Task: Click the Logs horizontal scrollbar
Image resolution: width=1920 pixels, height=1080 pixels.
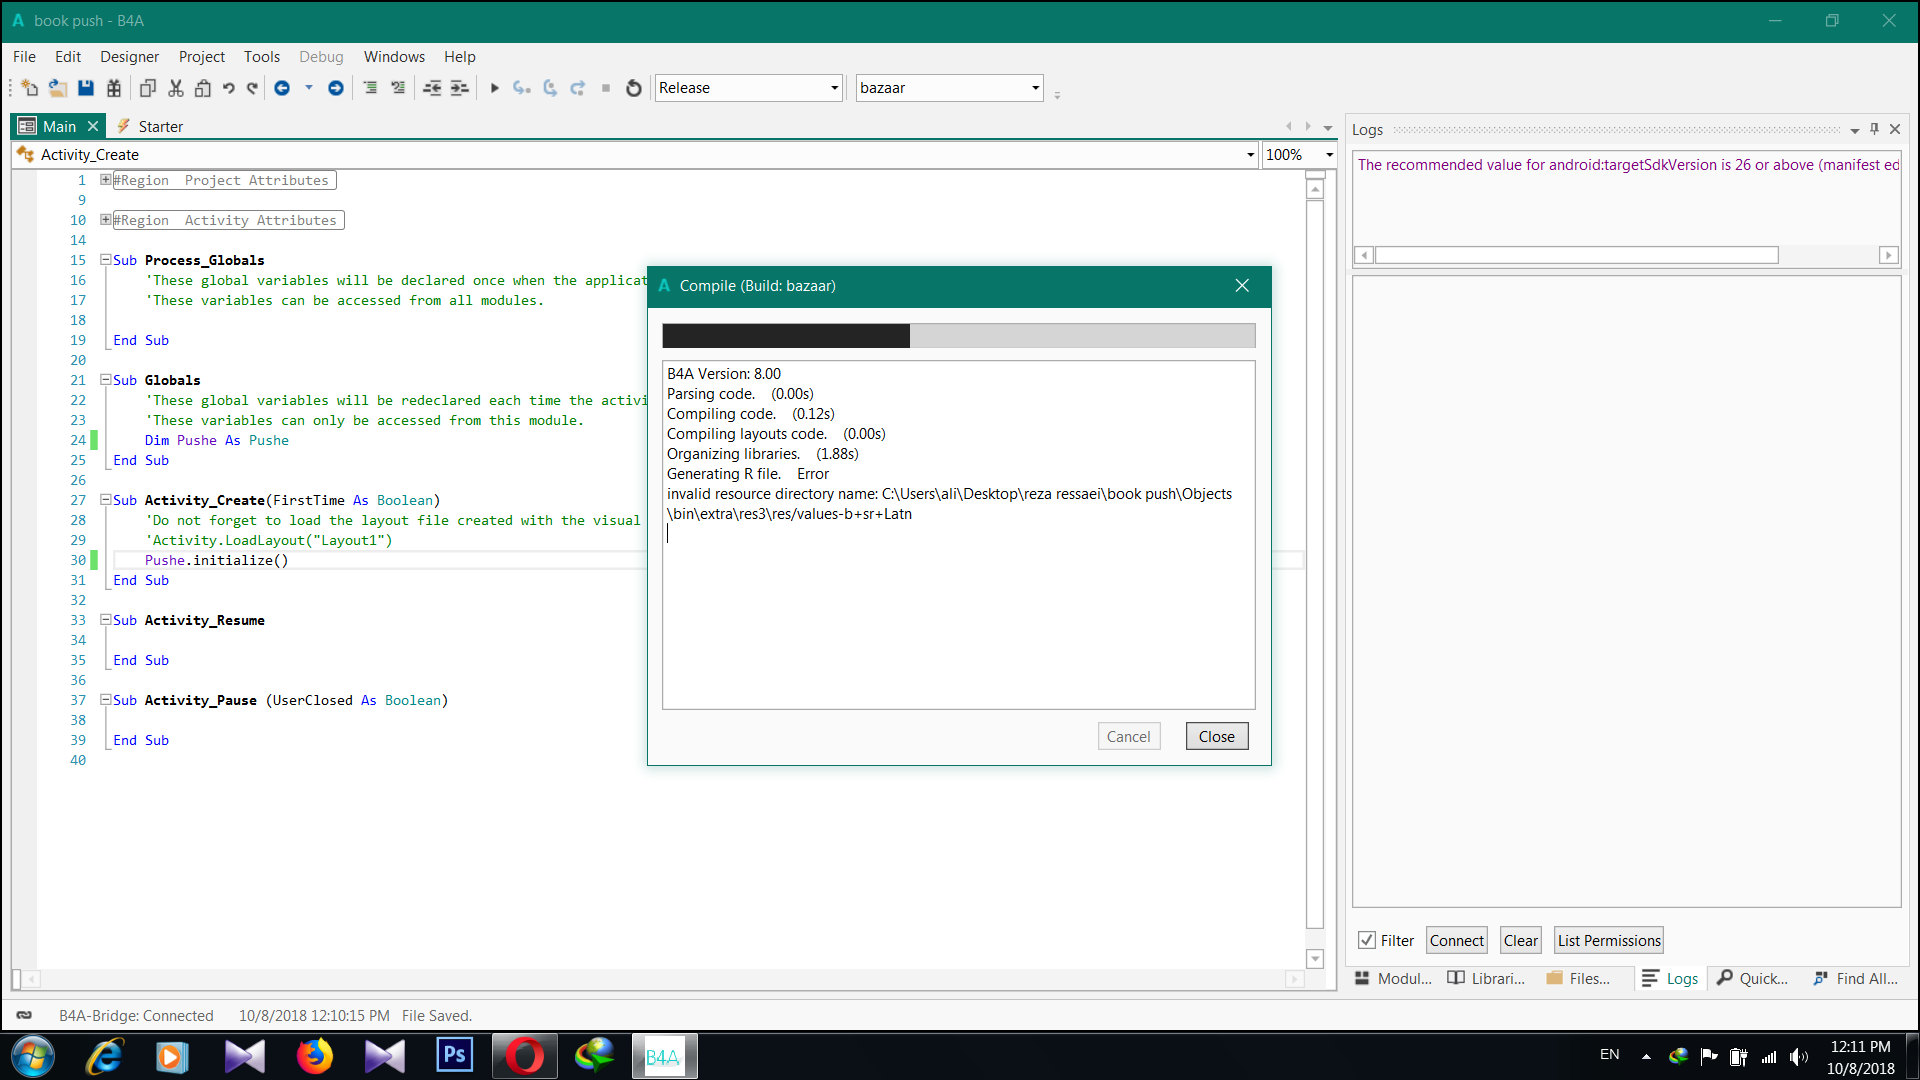Action: (x=1576, y=255)
